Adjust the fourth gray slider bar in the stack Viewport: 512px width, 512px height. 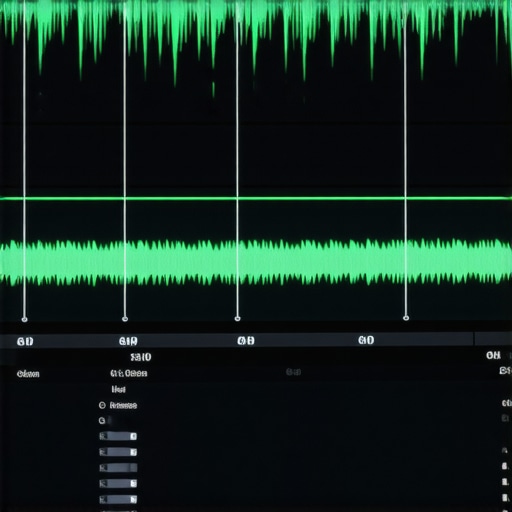click(118, 483)
